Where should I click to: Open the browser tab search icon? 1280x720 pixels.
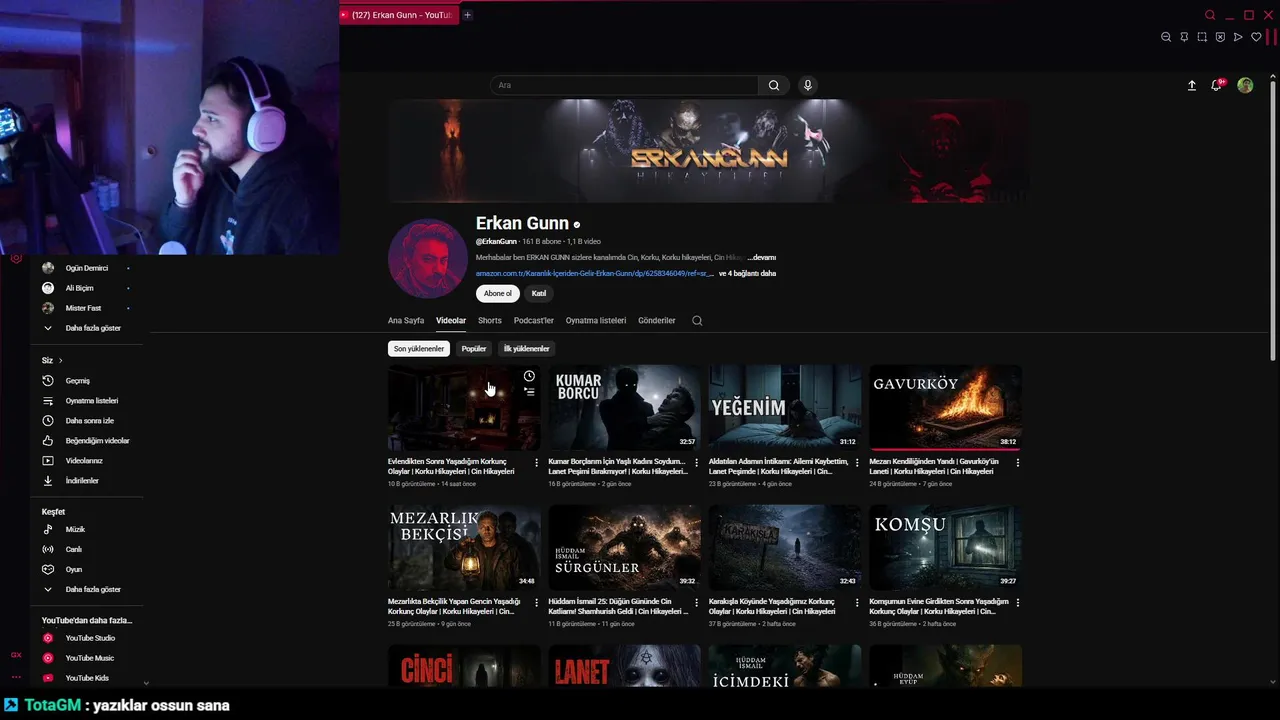[1210, 15]
